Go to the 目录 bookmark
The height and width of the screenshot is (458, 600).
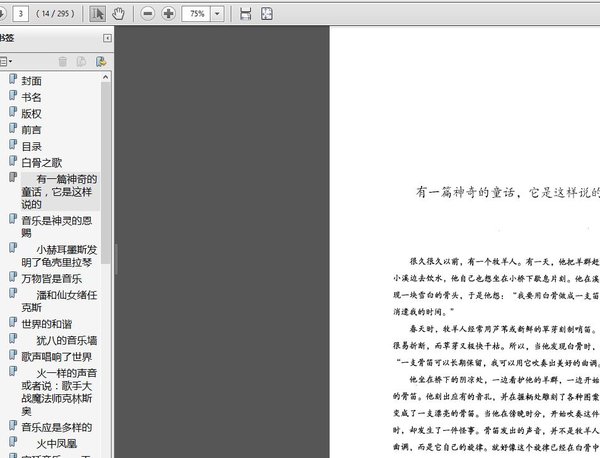[x=32, y=145]
